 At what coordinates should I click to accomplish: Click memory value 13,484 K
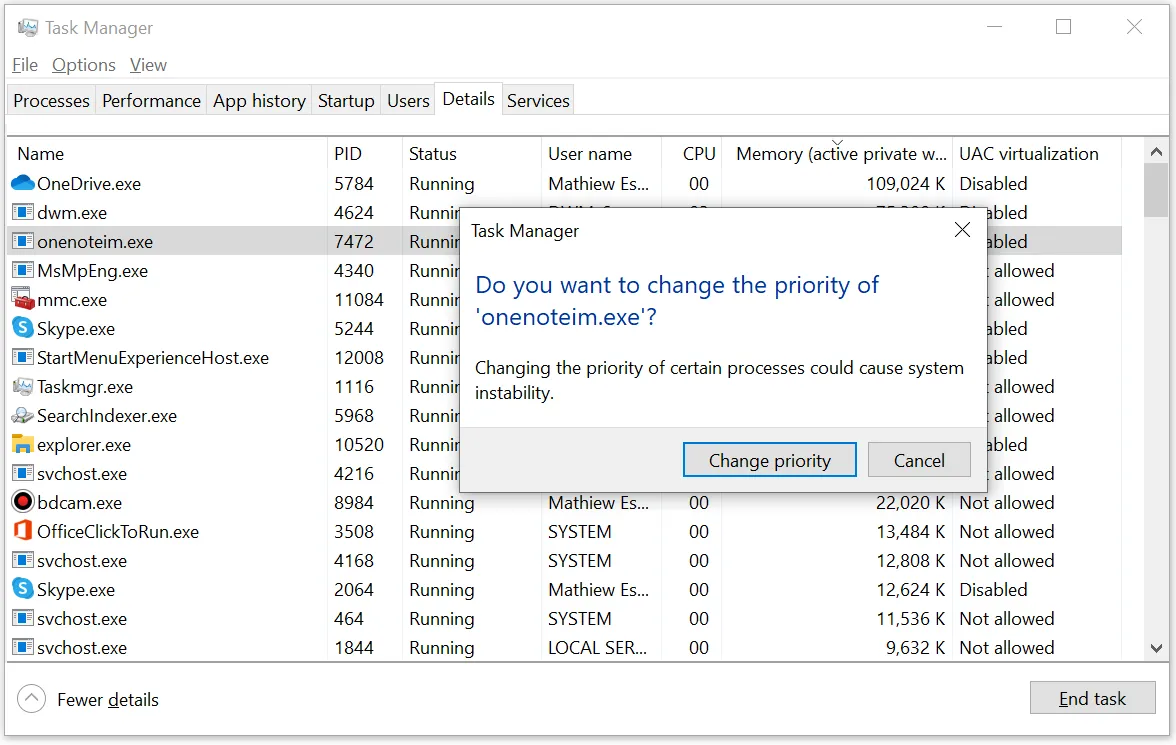tap(910, 532)
